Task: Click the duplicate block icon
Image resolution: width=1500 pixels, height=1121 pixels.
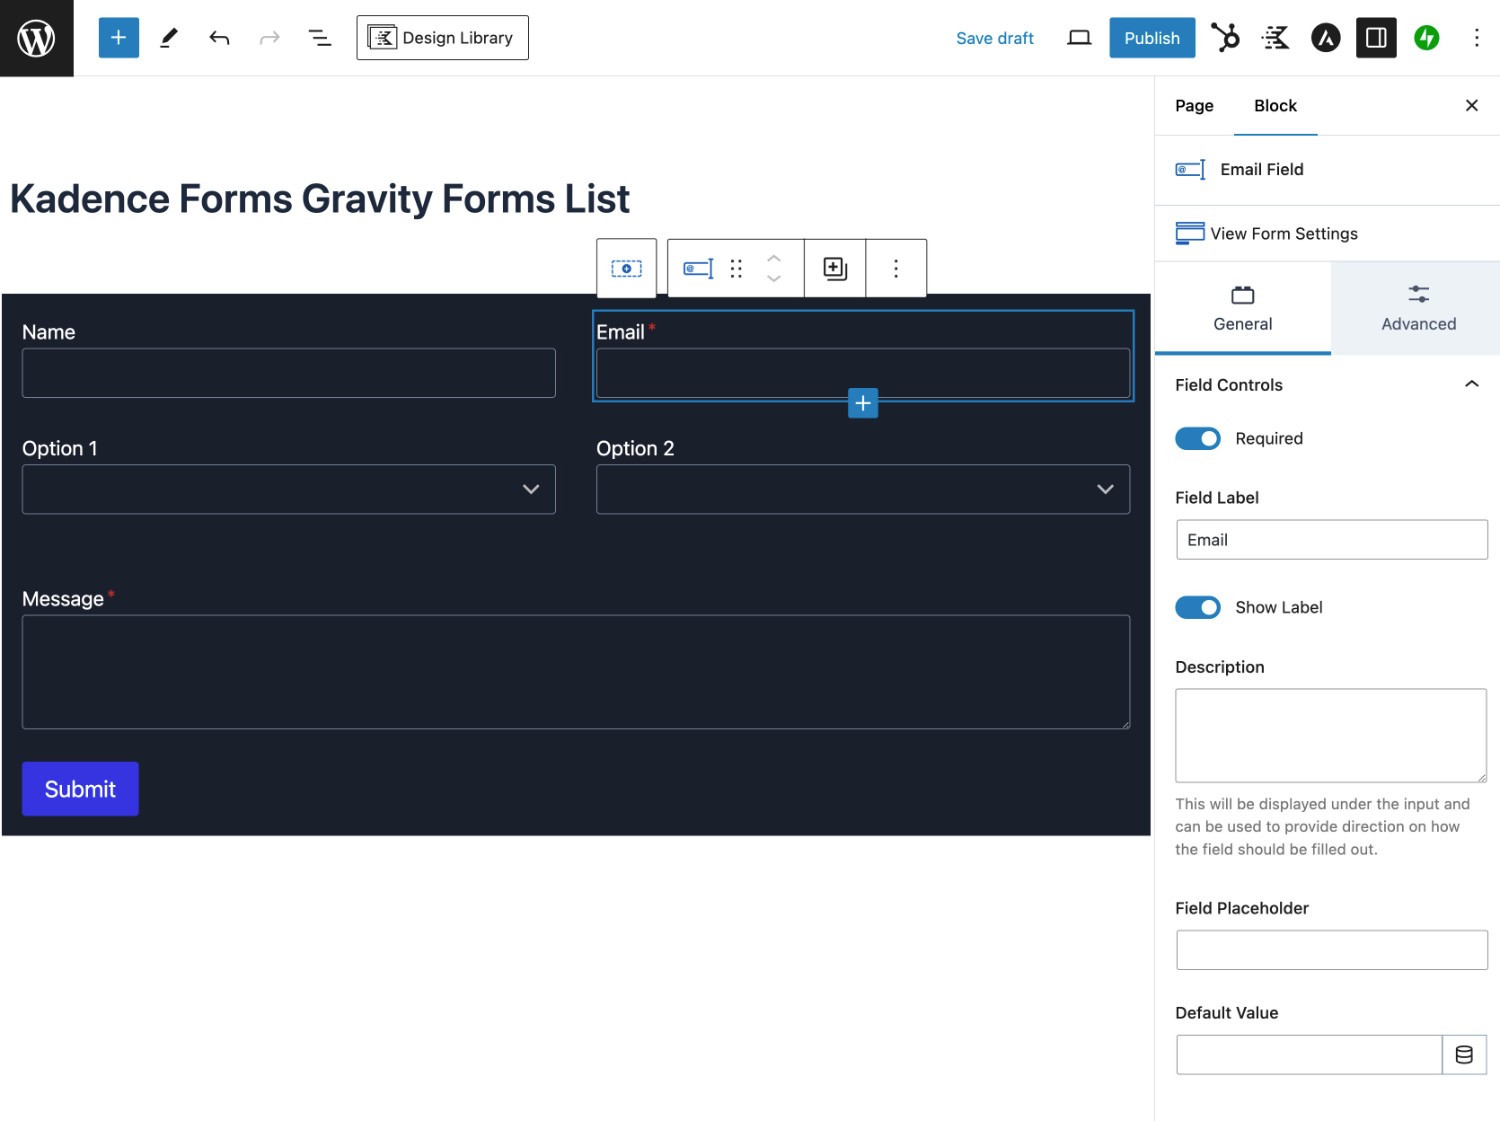Action: (x=835, y=268)
